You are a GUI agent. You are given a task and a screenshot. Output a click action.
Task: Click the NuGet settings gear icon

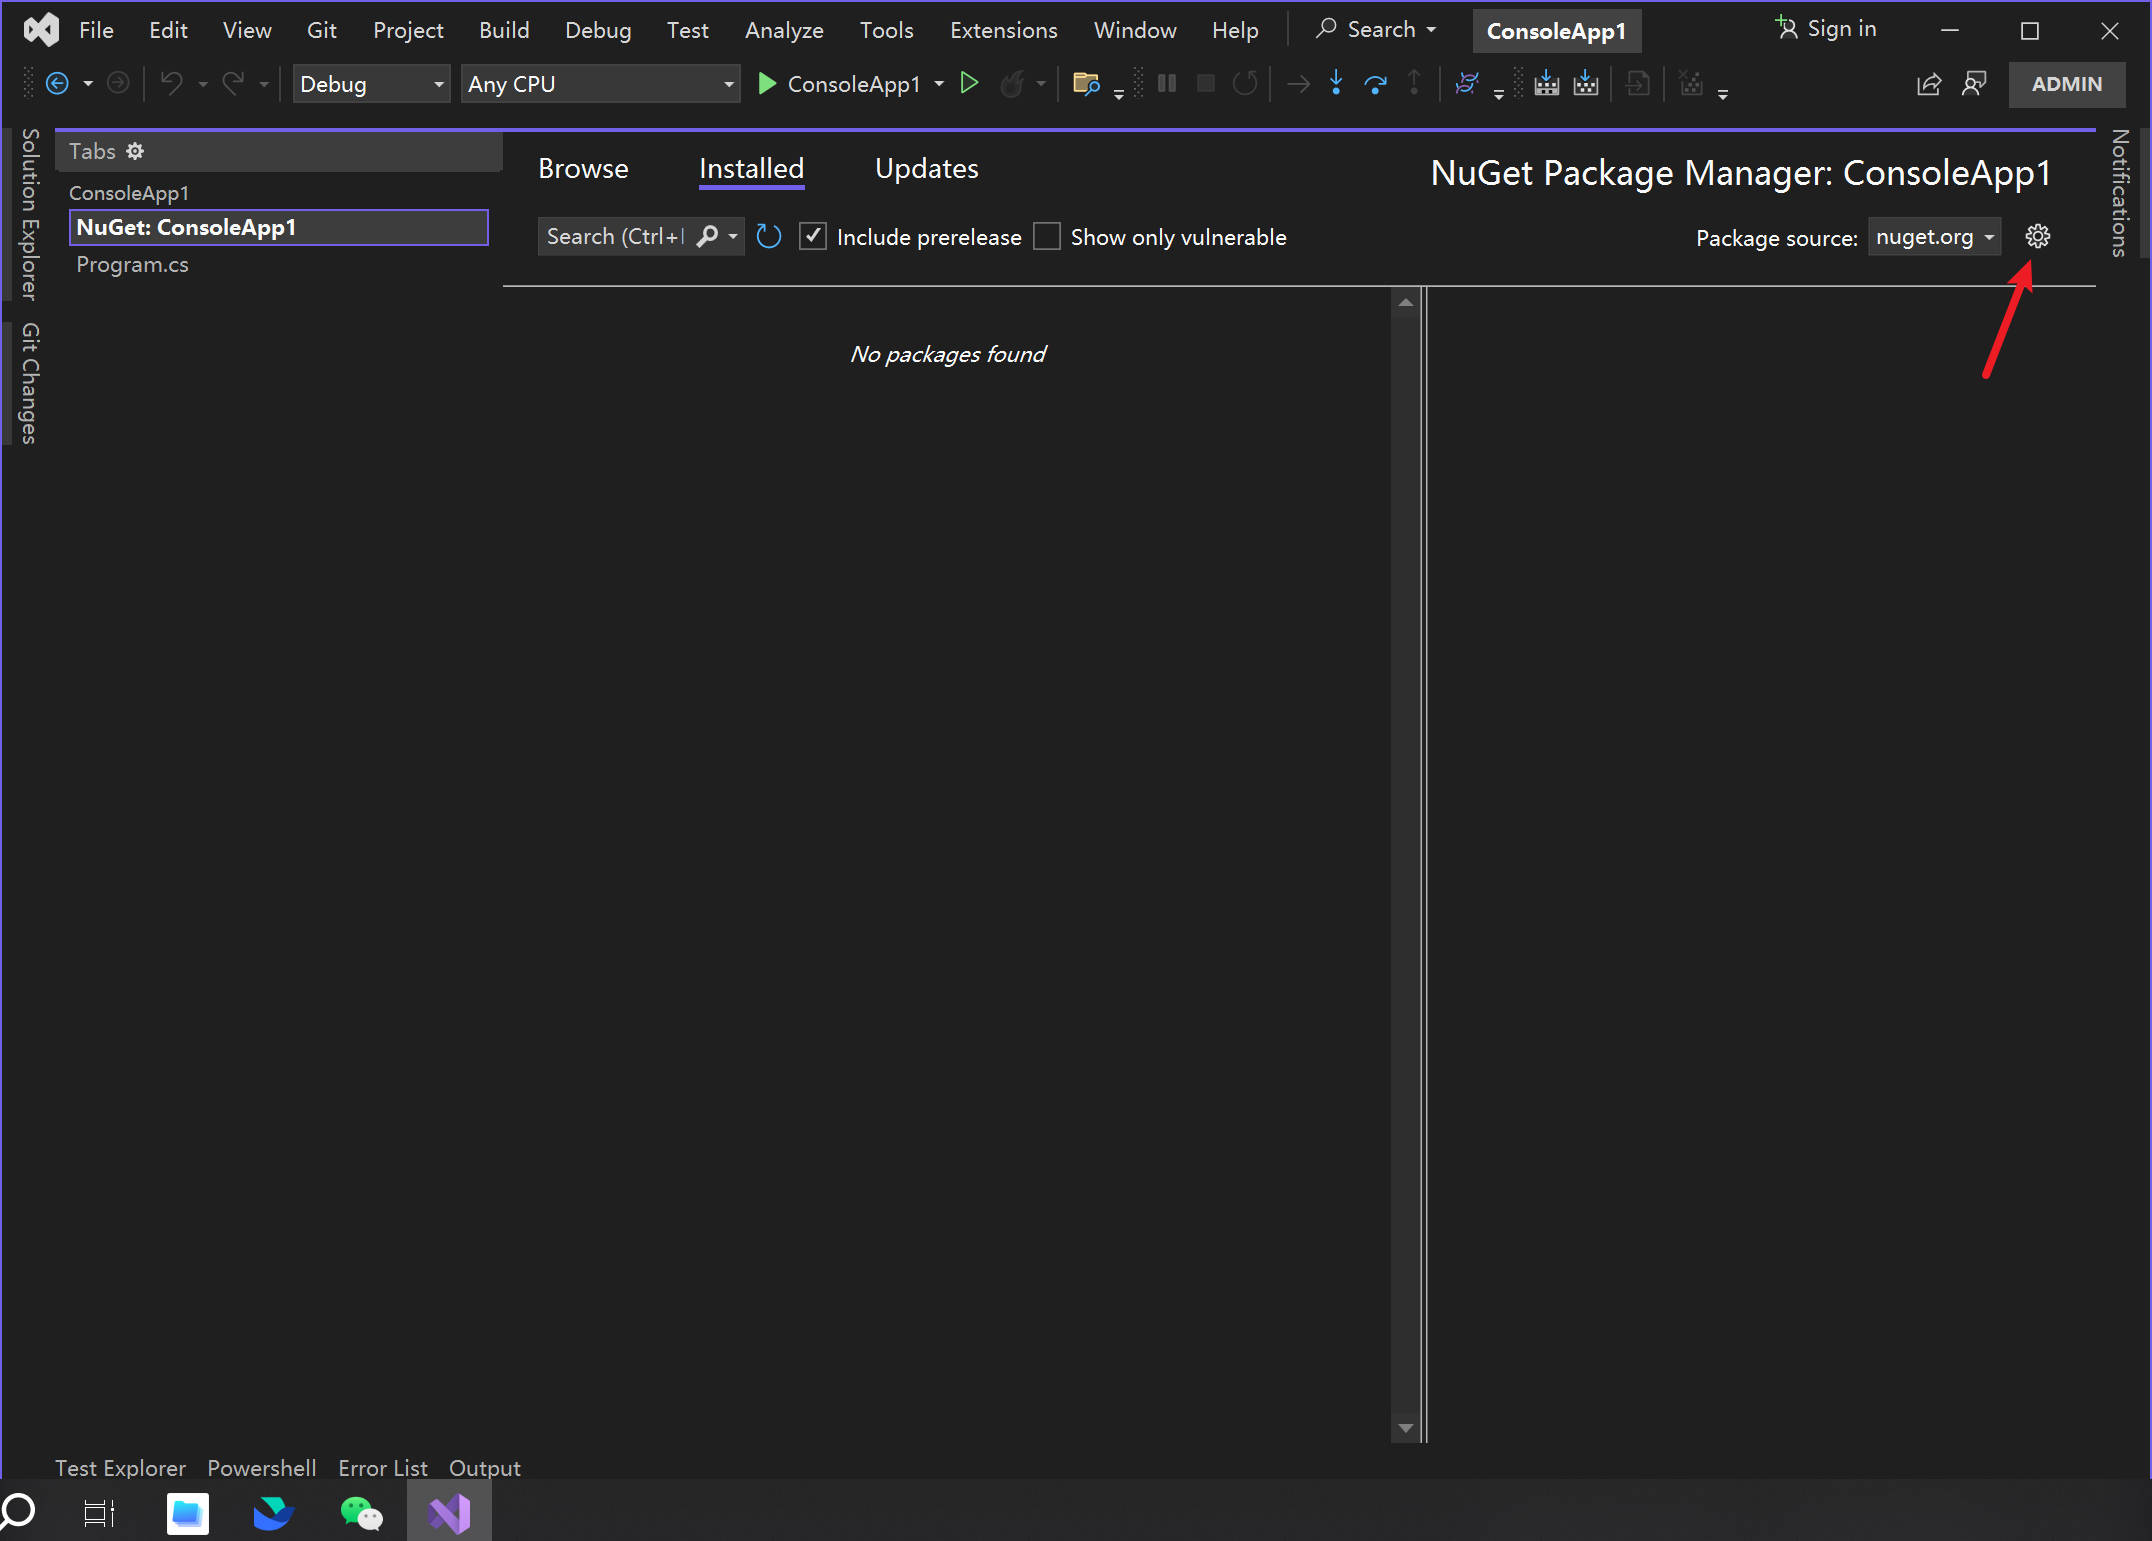2037,237
